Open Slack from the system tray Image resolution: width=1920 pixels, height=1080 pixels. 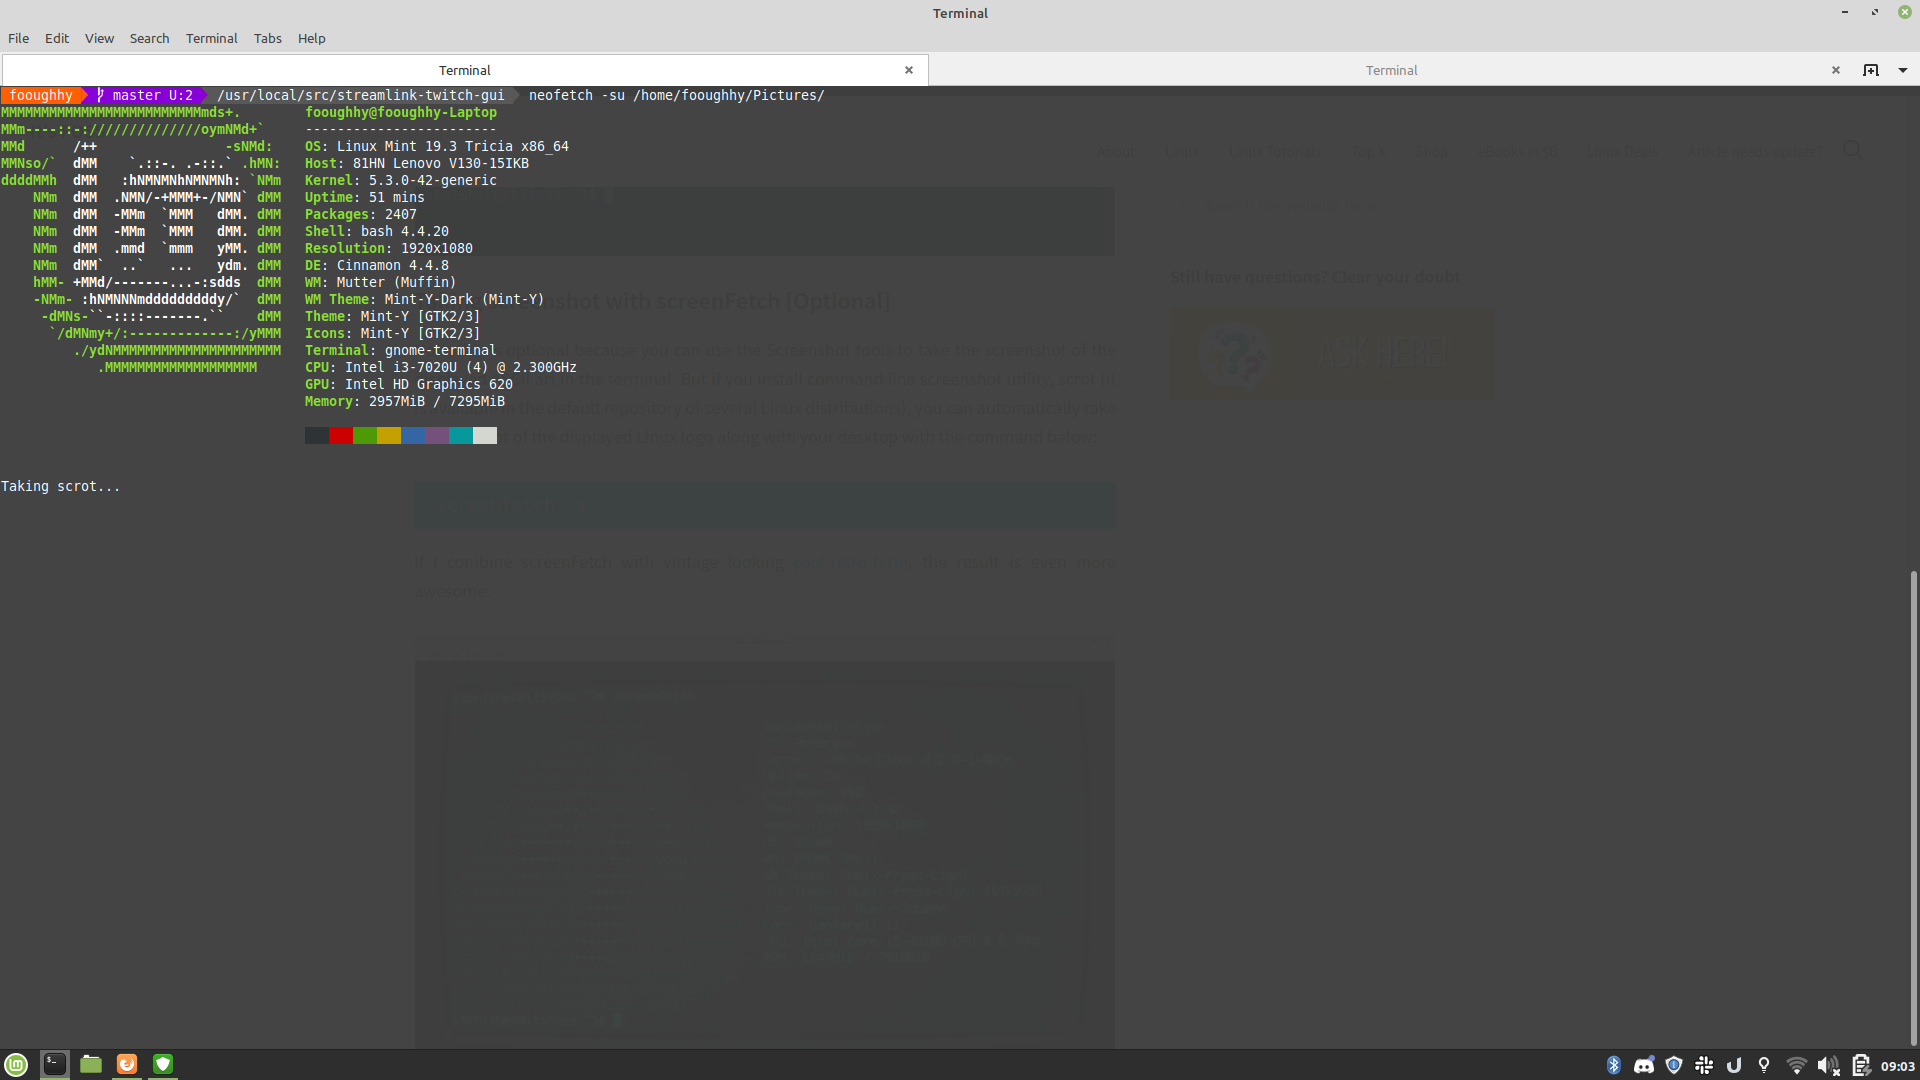[x=1704, y=1066]
